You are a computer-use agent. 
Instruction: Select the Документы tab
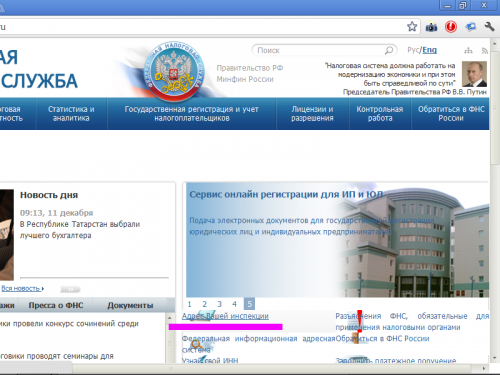130,305
